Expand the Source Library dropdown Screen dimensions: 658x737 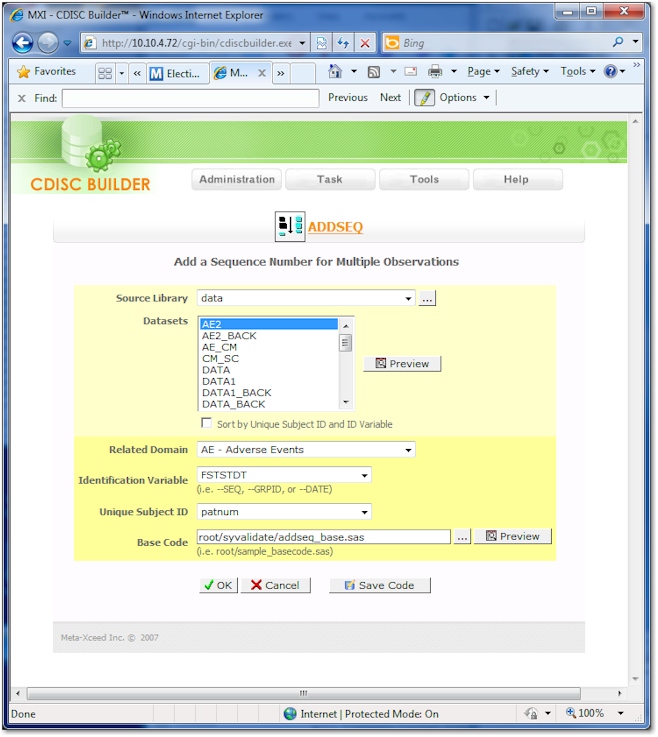tap(408, 298)
